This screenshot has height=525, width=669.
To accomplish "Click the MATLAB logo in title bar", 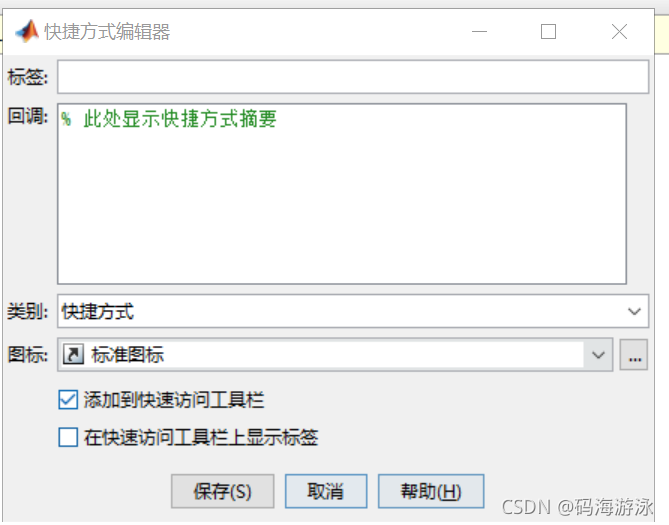I will pos(27,31).
